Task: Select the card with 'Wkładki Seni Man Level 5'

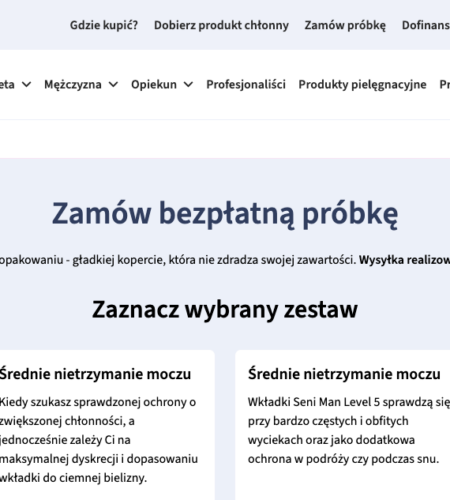Action: 343,425
